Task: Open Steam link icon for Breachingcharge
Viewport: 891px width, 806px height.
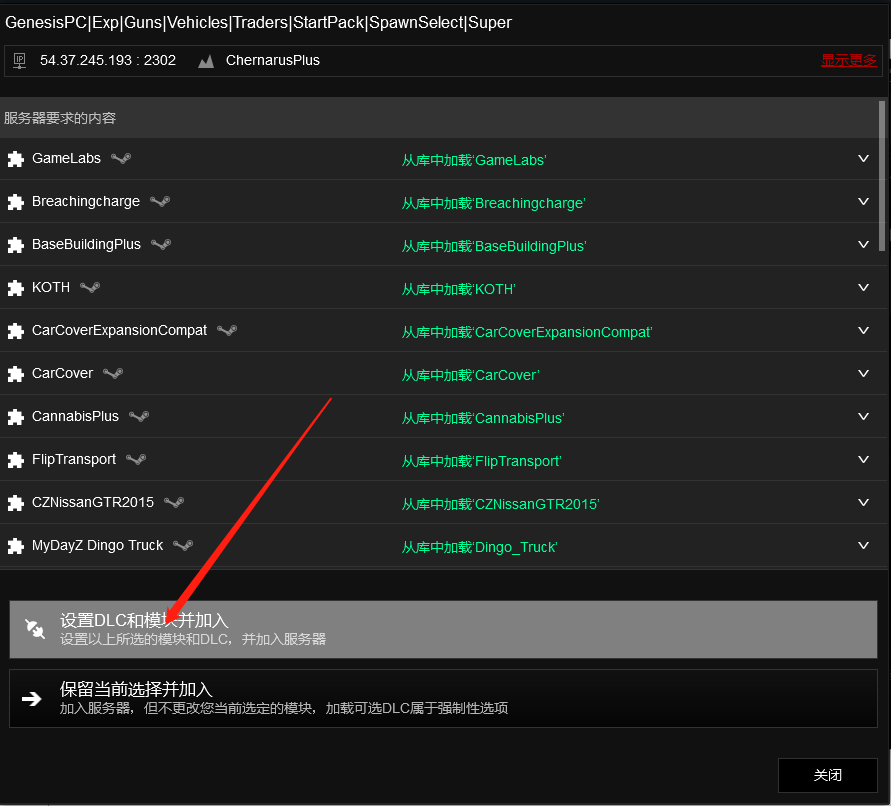Action: coord(160,201)
